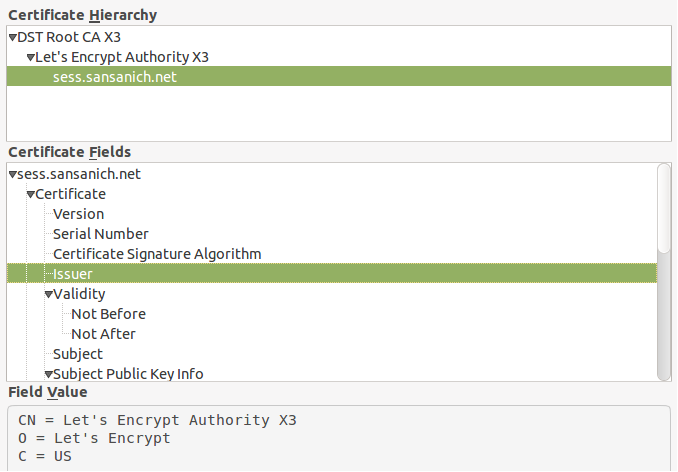Collapse the Validity node triangle
The width and height of the screenshot is (678, 472).
pos(49,295)
